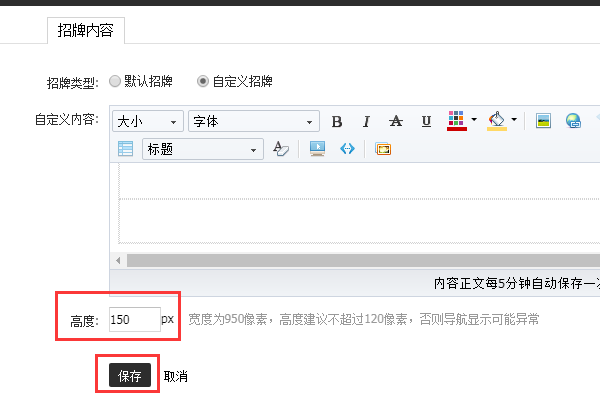Insert image using picture icon
The image size is (600, 400).
coord(543,121)
